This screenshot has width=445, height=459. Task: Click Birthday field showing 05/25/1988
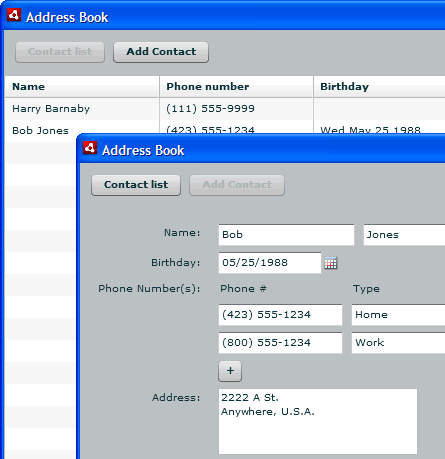(x=270, y=263)
